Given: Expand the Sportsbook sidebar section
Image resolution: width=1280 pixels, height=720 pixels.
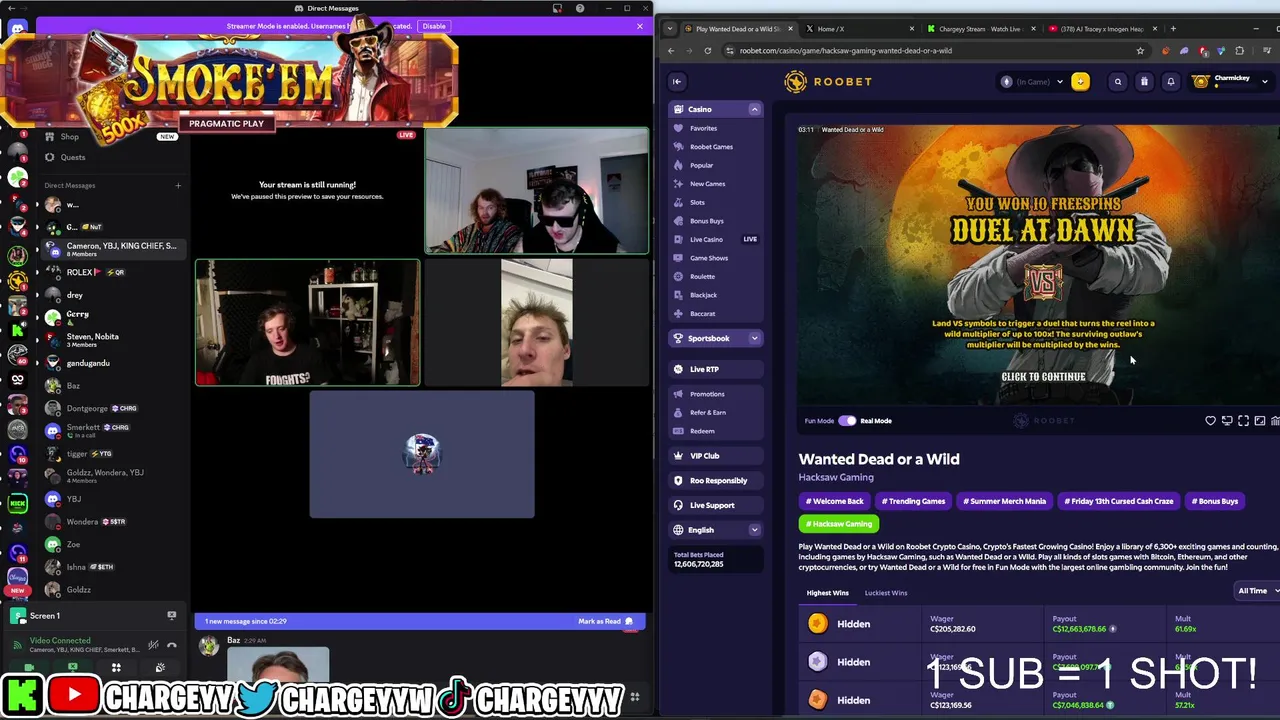Looking at the screenshot, I should tap(754, 338).
